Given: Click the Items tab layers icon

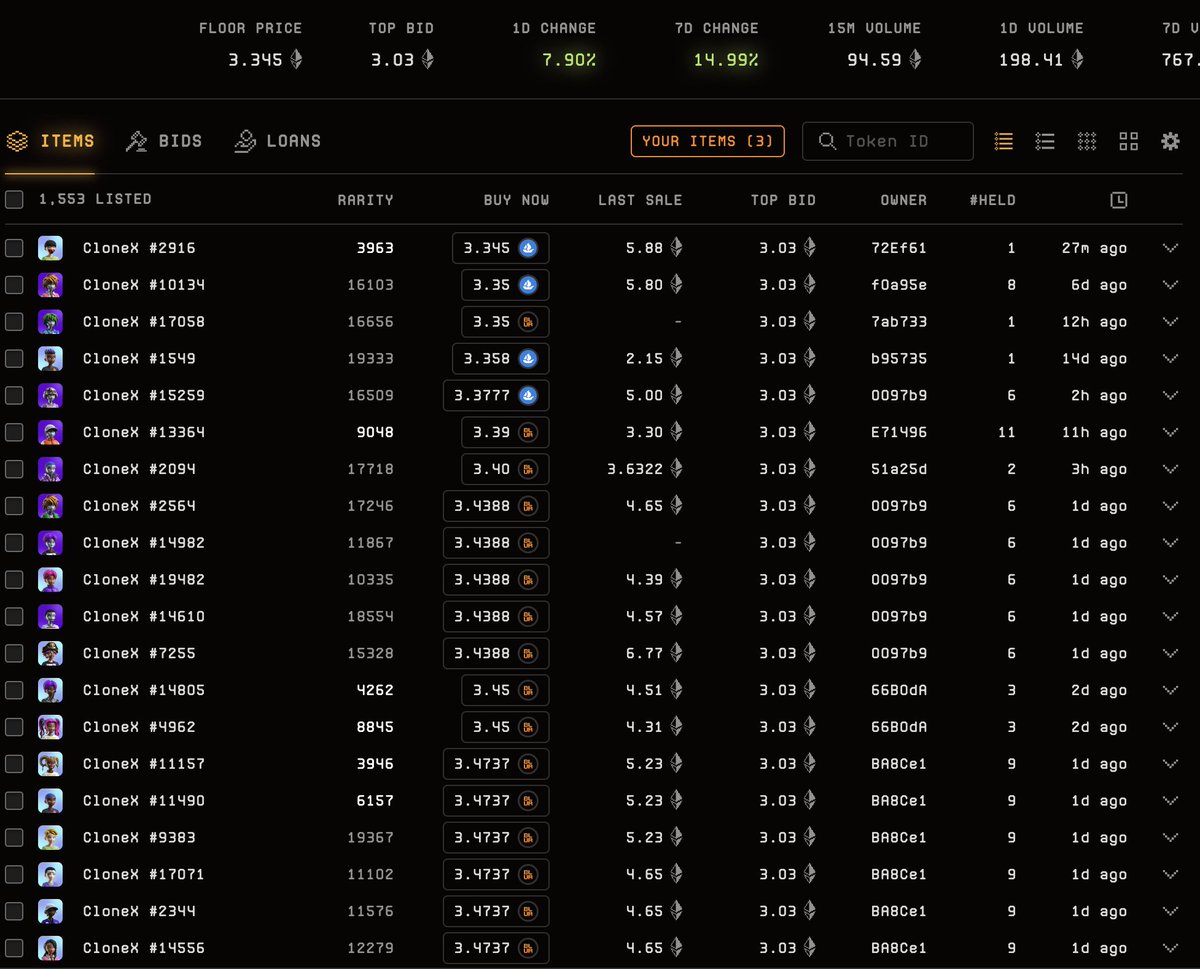Looking at the screenshot, I should click(x=17, y=141).
